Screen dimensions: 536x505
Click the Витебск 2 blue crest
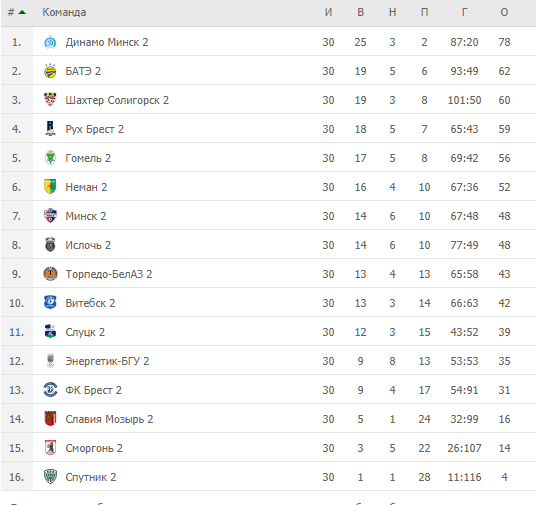click(x=50, y=303)
